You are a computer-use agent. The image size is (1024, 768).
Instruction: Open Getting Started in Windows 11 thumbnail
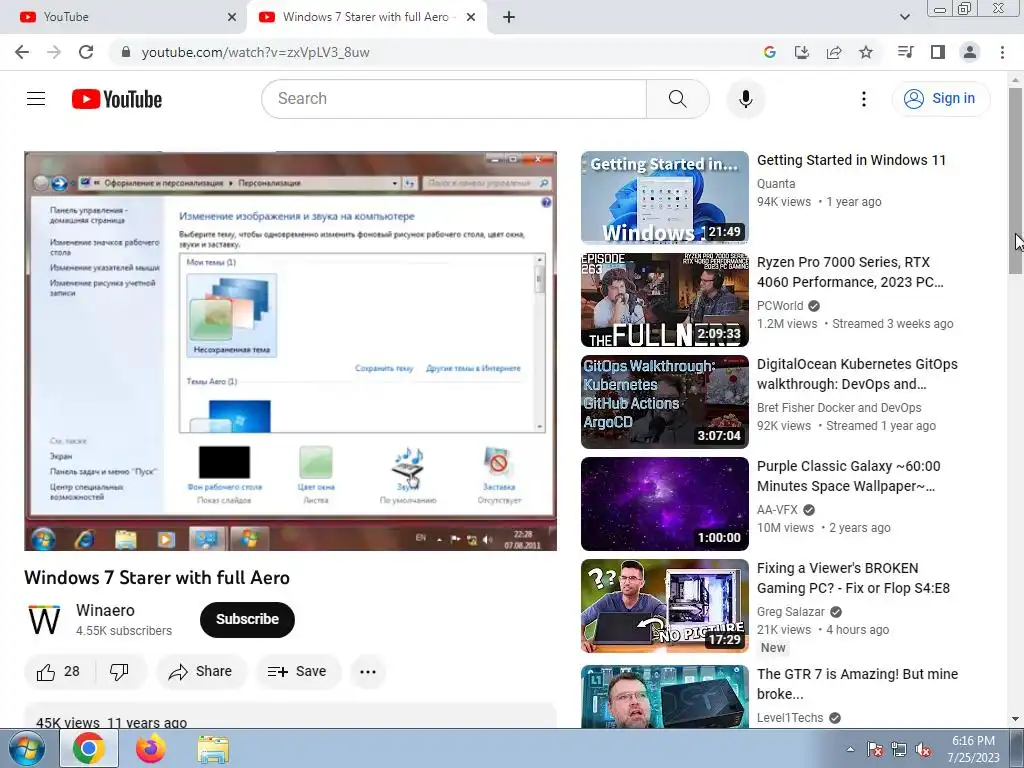click(665, 198)
